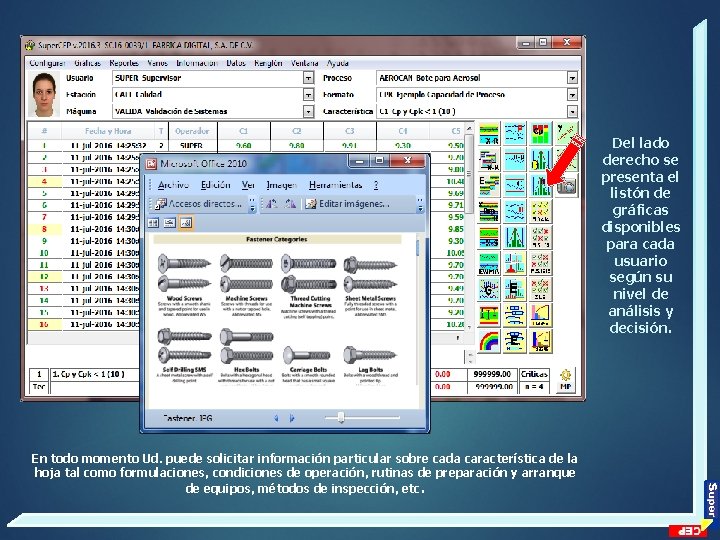This screenshot has width=720, height=540.
Task: Open the Ayuda menu
Action: (338, 63)
